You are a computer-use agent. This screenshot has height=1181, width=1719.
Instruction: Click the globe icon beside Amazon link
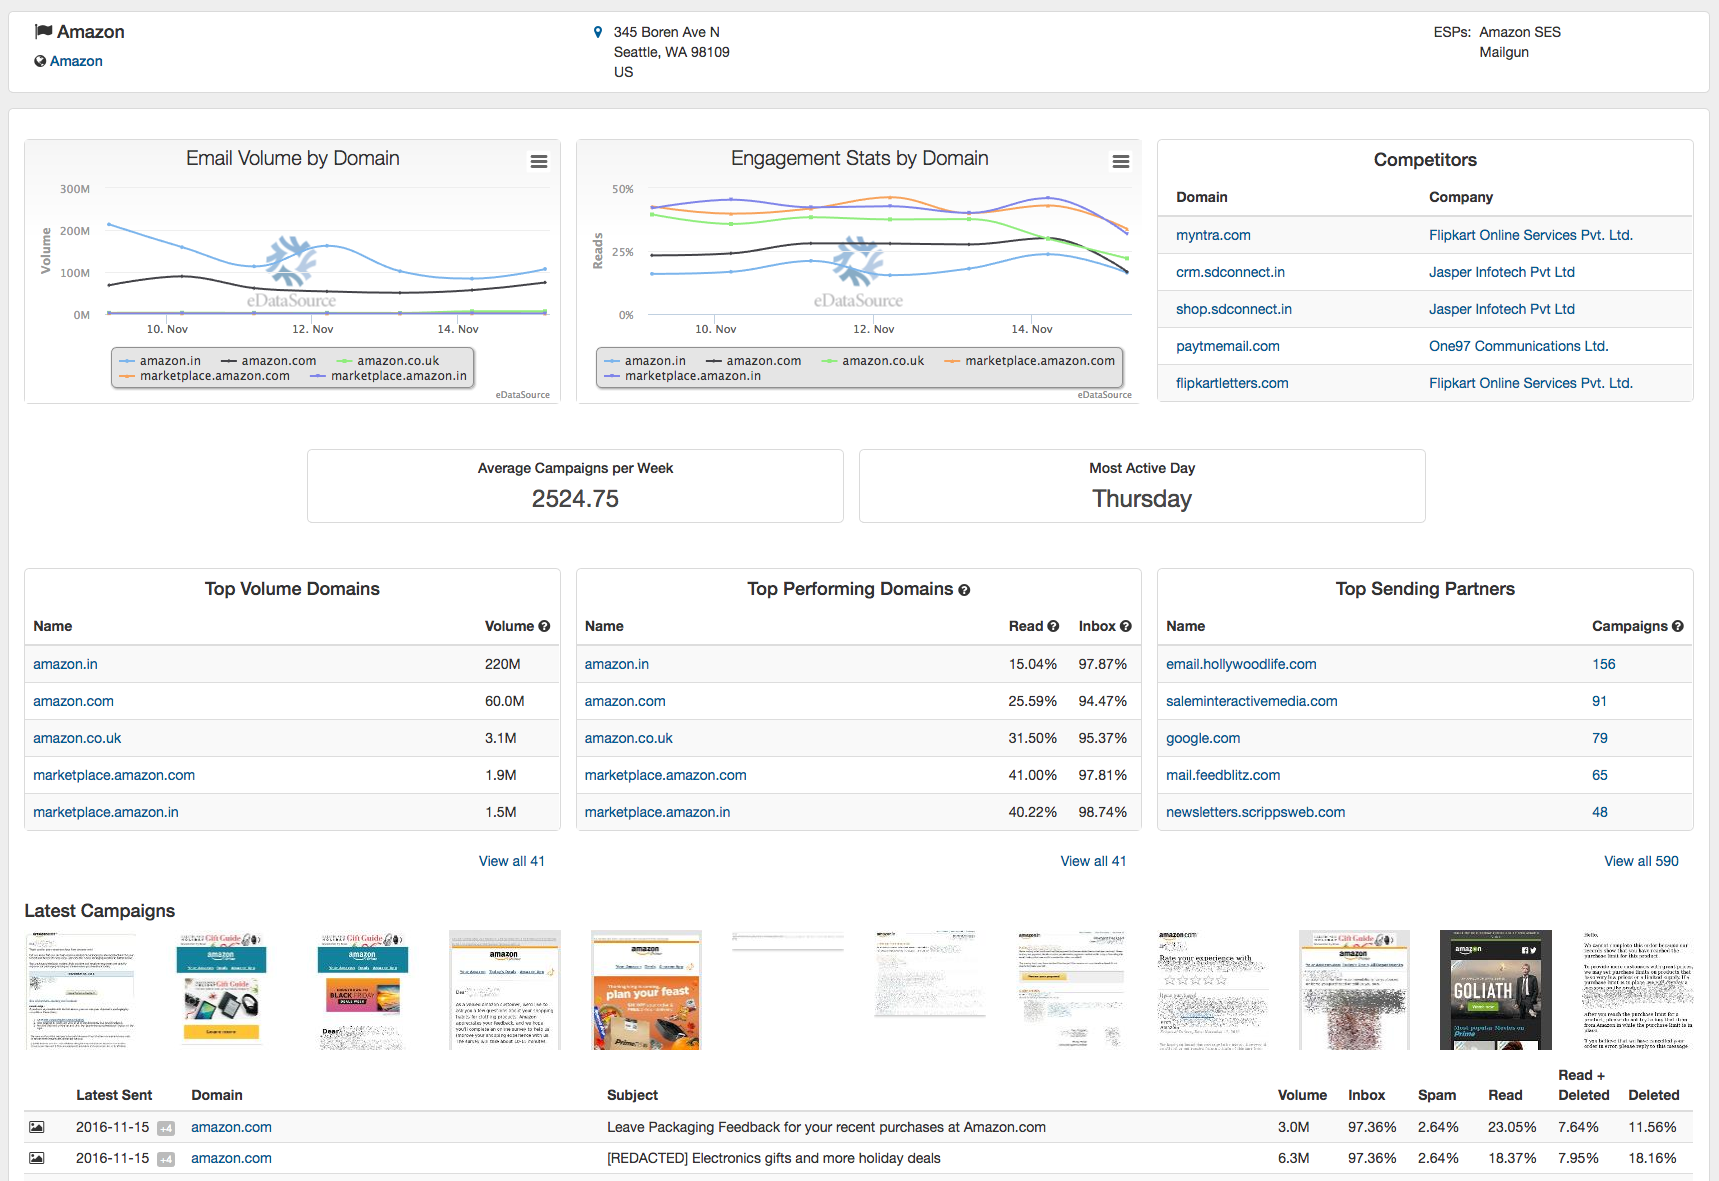(40, 61)
